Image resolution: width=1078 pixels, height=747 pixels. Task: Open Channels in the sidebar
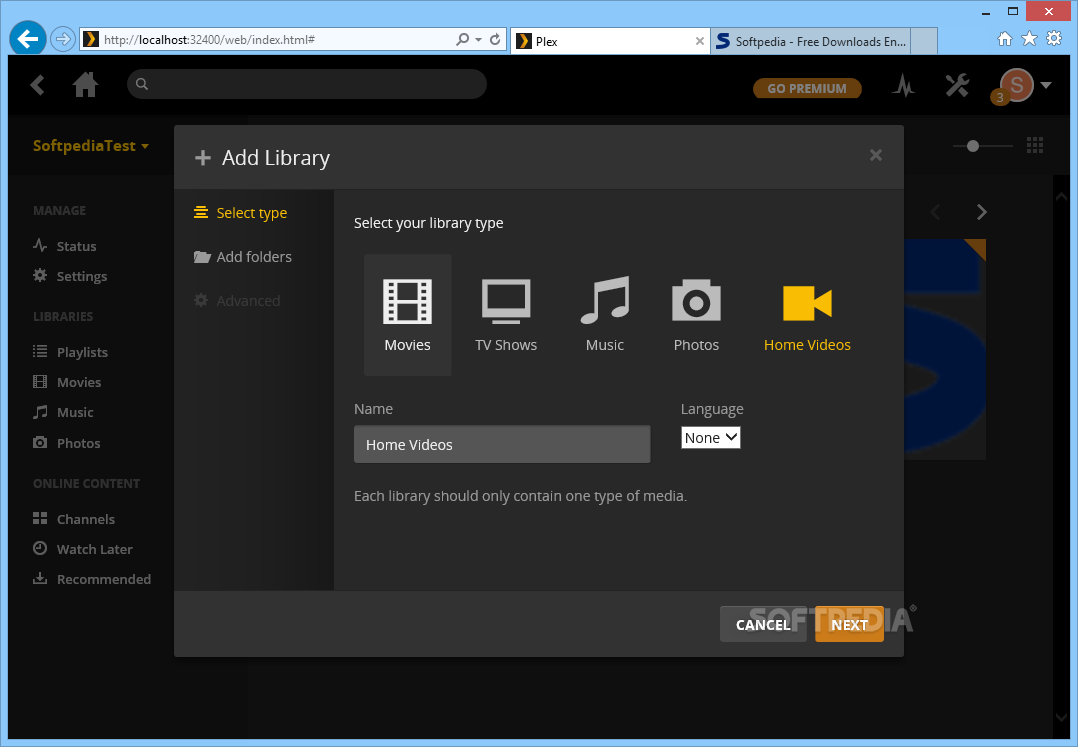pyautogui.click(x=74, y=519)
